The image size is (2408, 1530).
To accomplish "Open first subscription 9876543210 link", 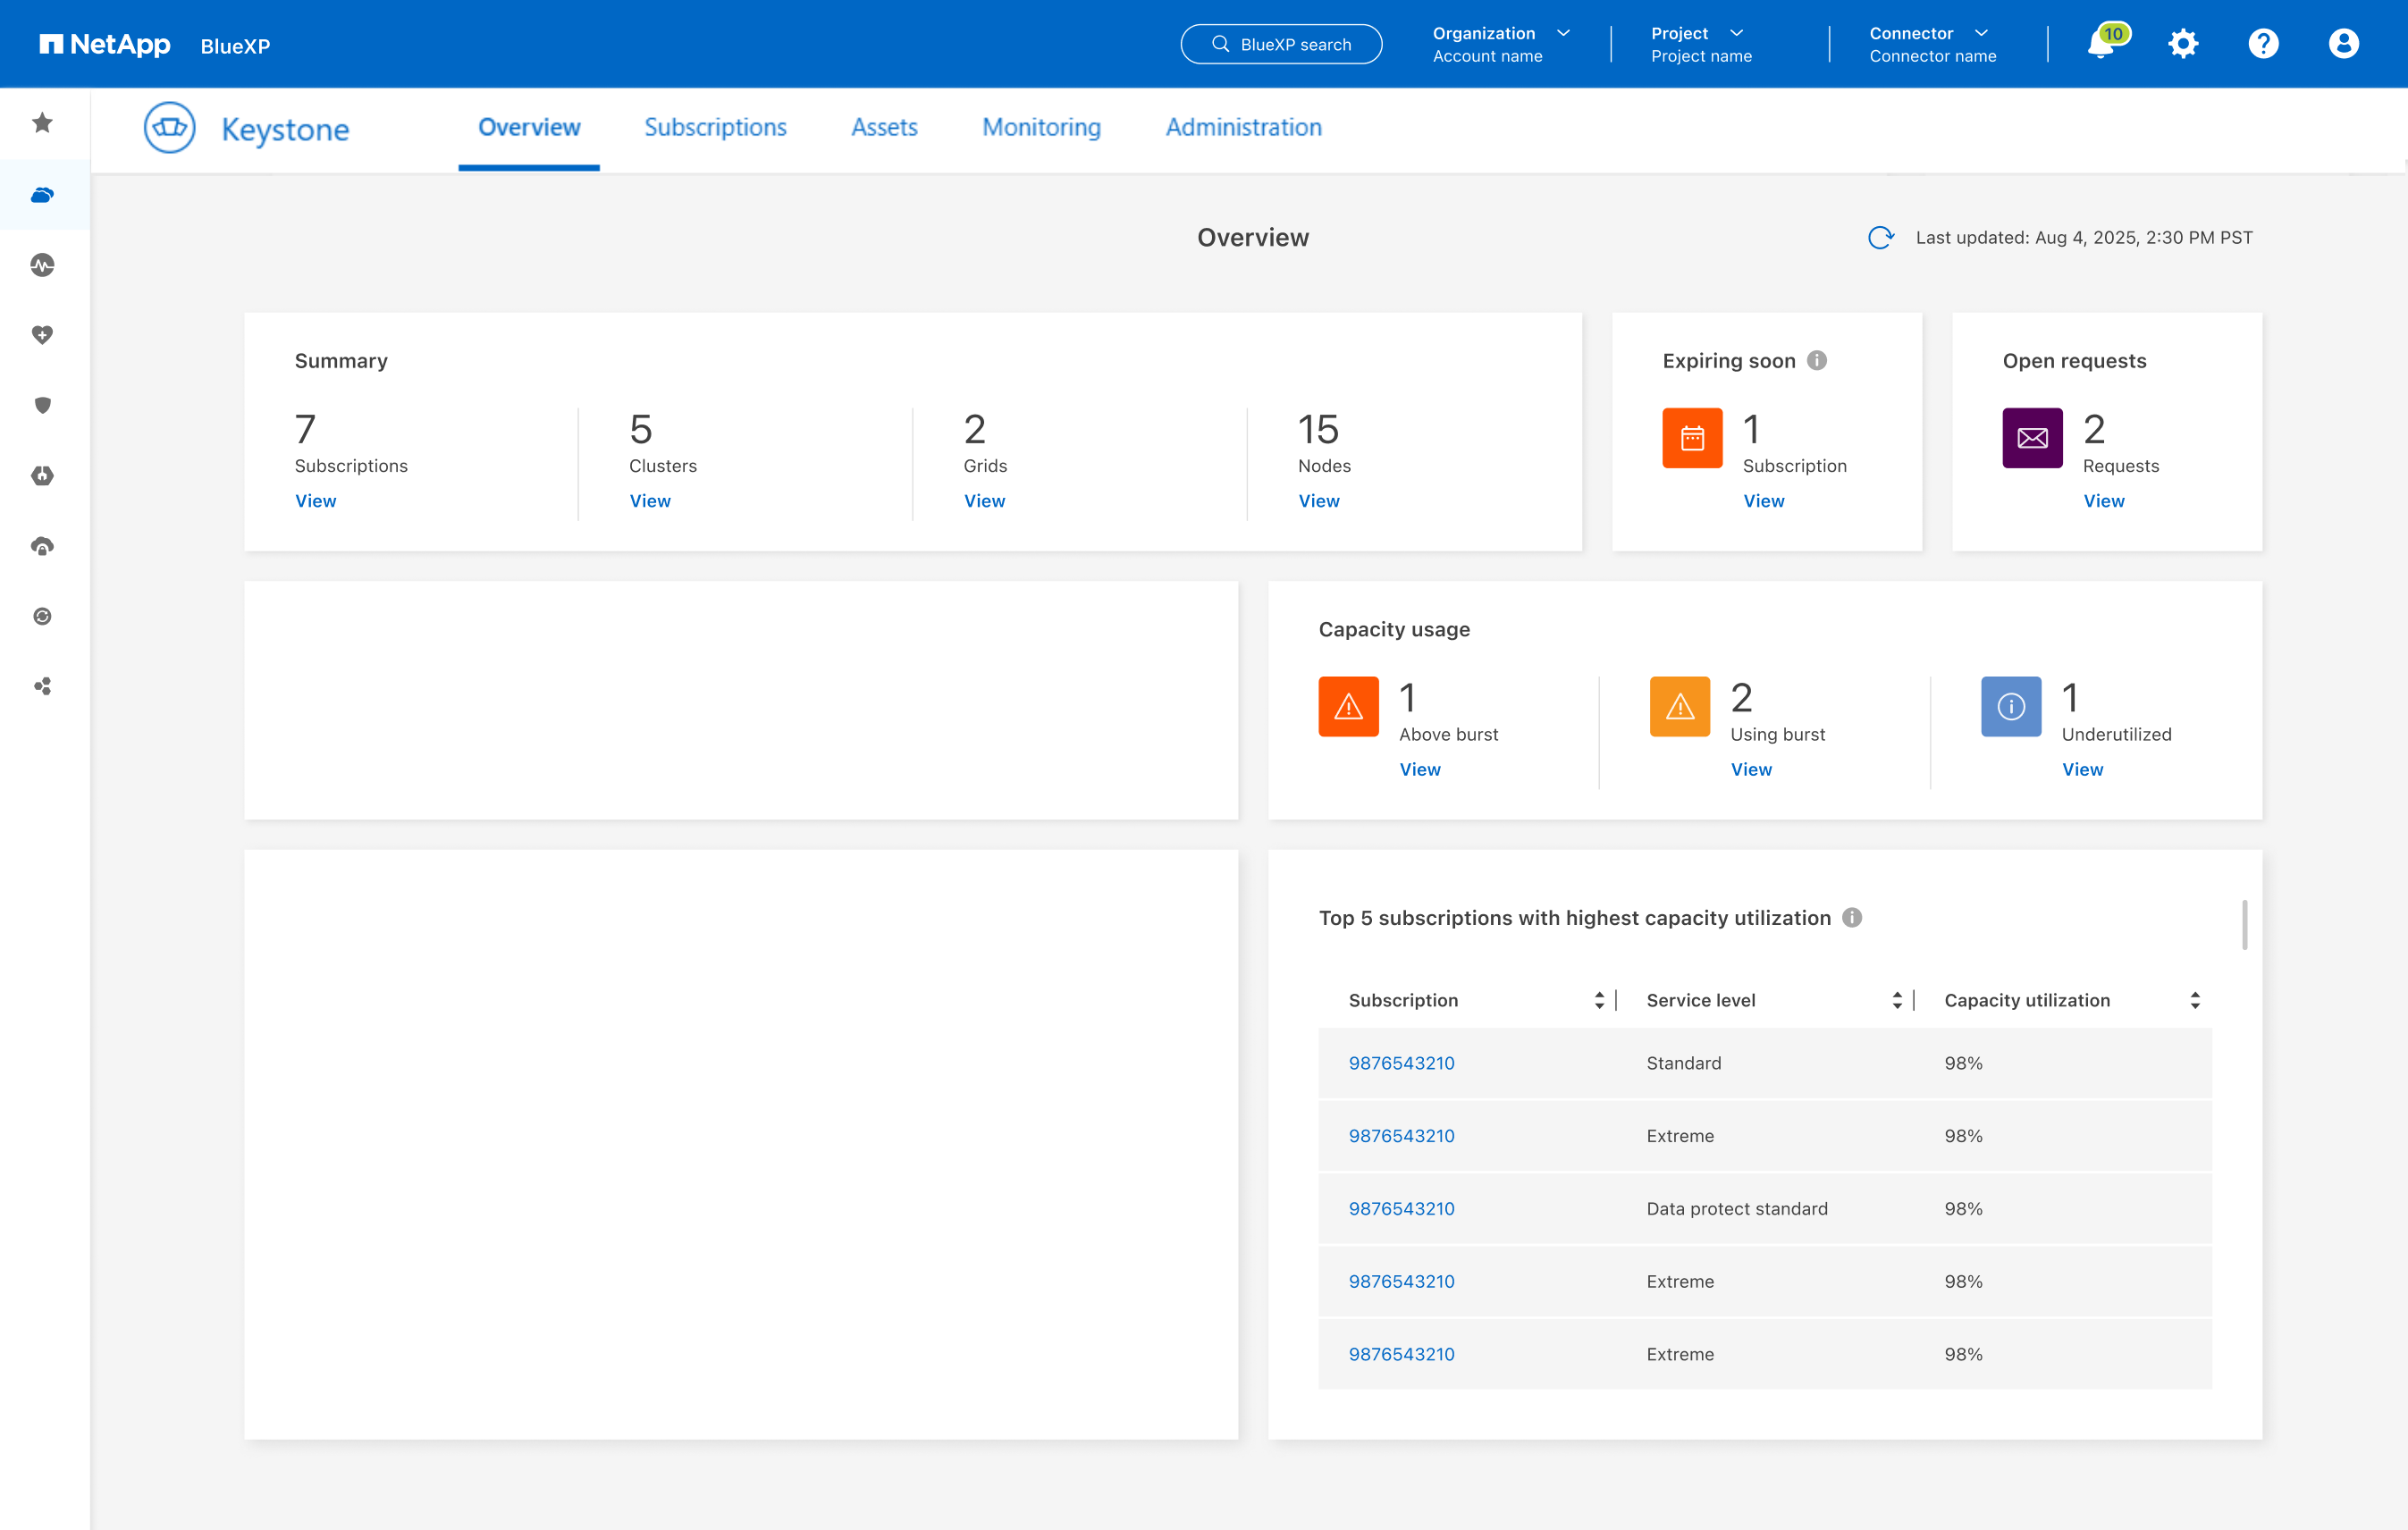I will coord(1401,1063).
